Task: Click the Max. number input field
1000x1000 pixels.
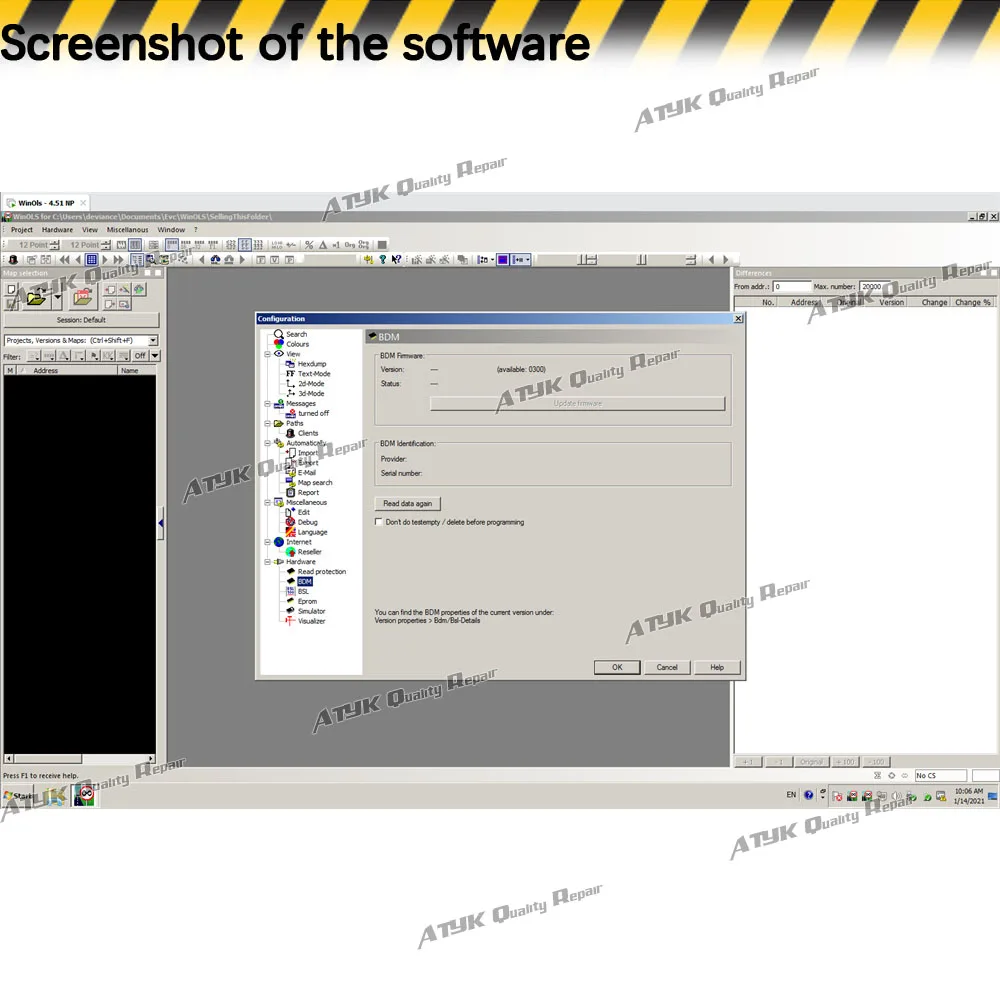Action: 878,287
